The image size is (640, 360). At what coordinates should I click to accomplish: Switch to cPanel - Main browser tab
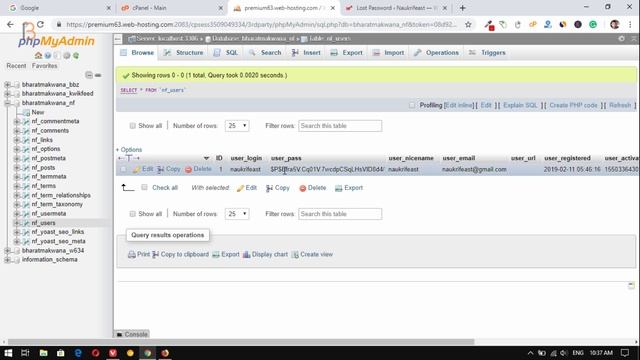[171, 8]
